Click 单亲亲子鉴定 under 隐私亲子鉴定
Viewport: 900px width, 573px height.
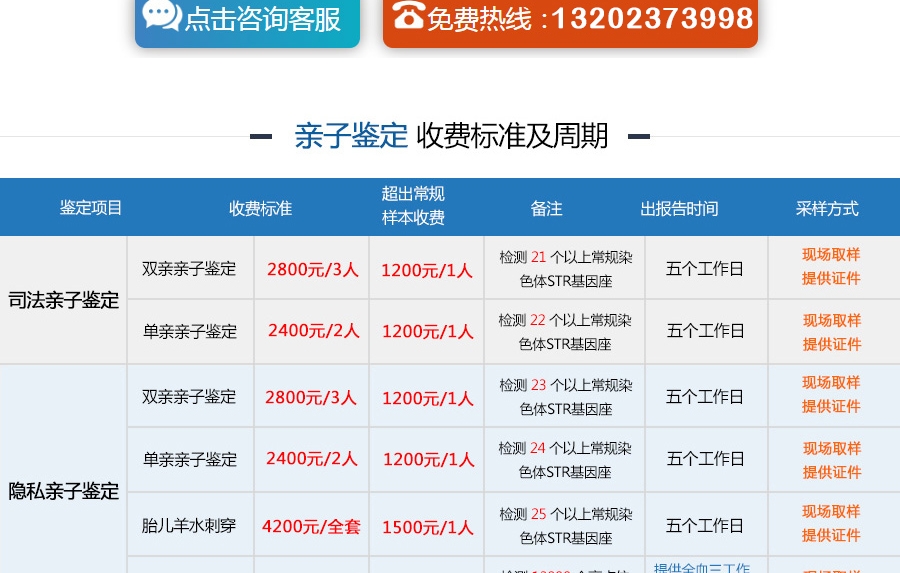point(190,459)
